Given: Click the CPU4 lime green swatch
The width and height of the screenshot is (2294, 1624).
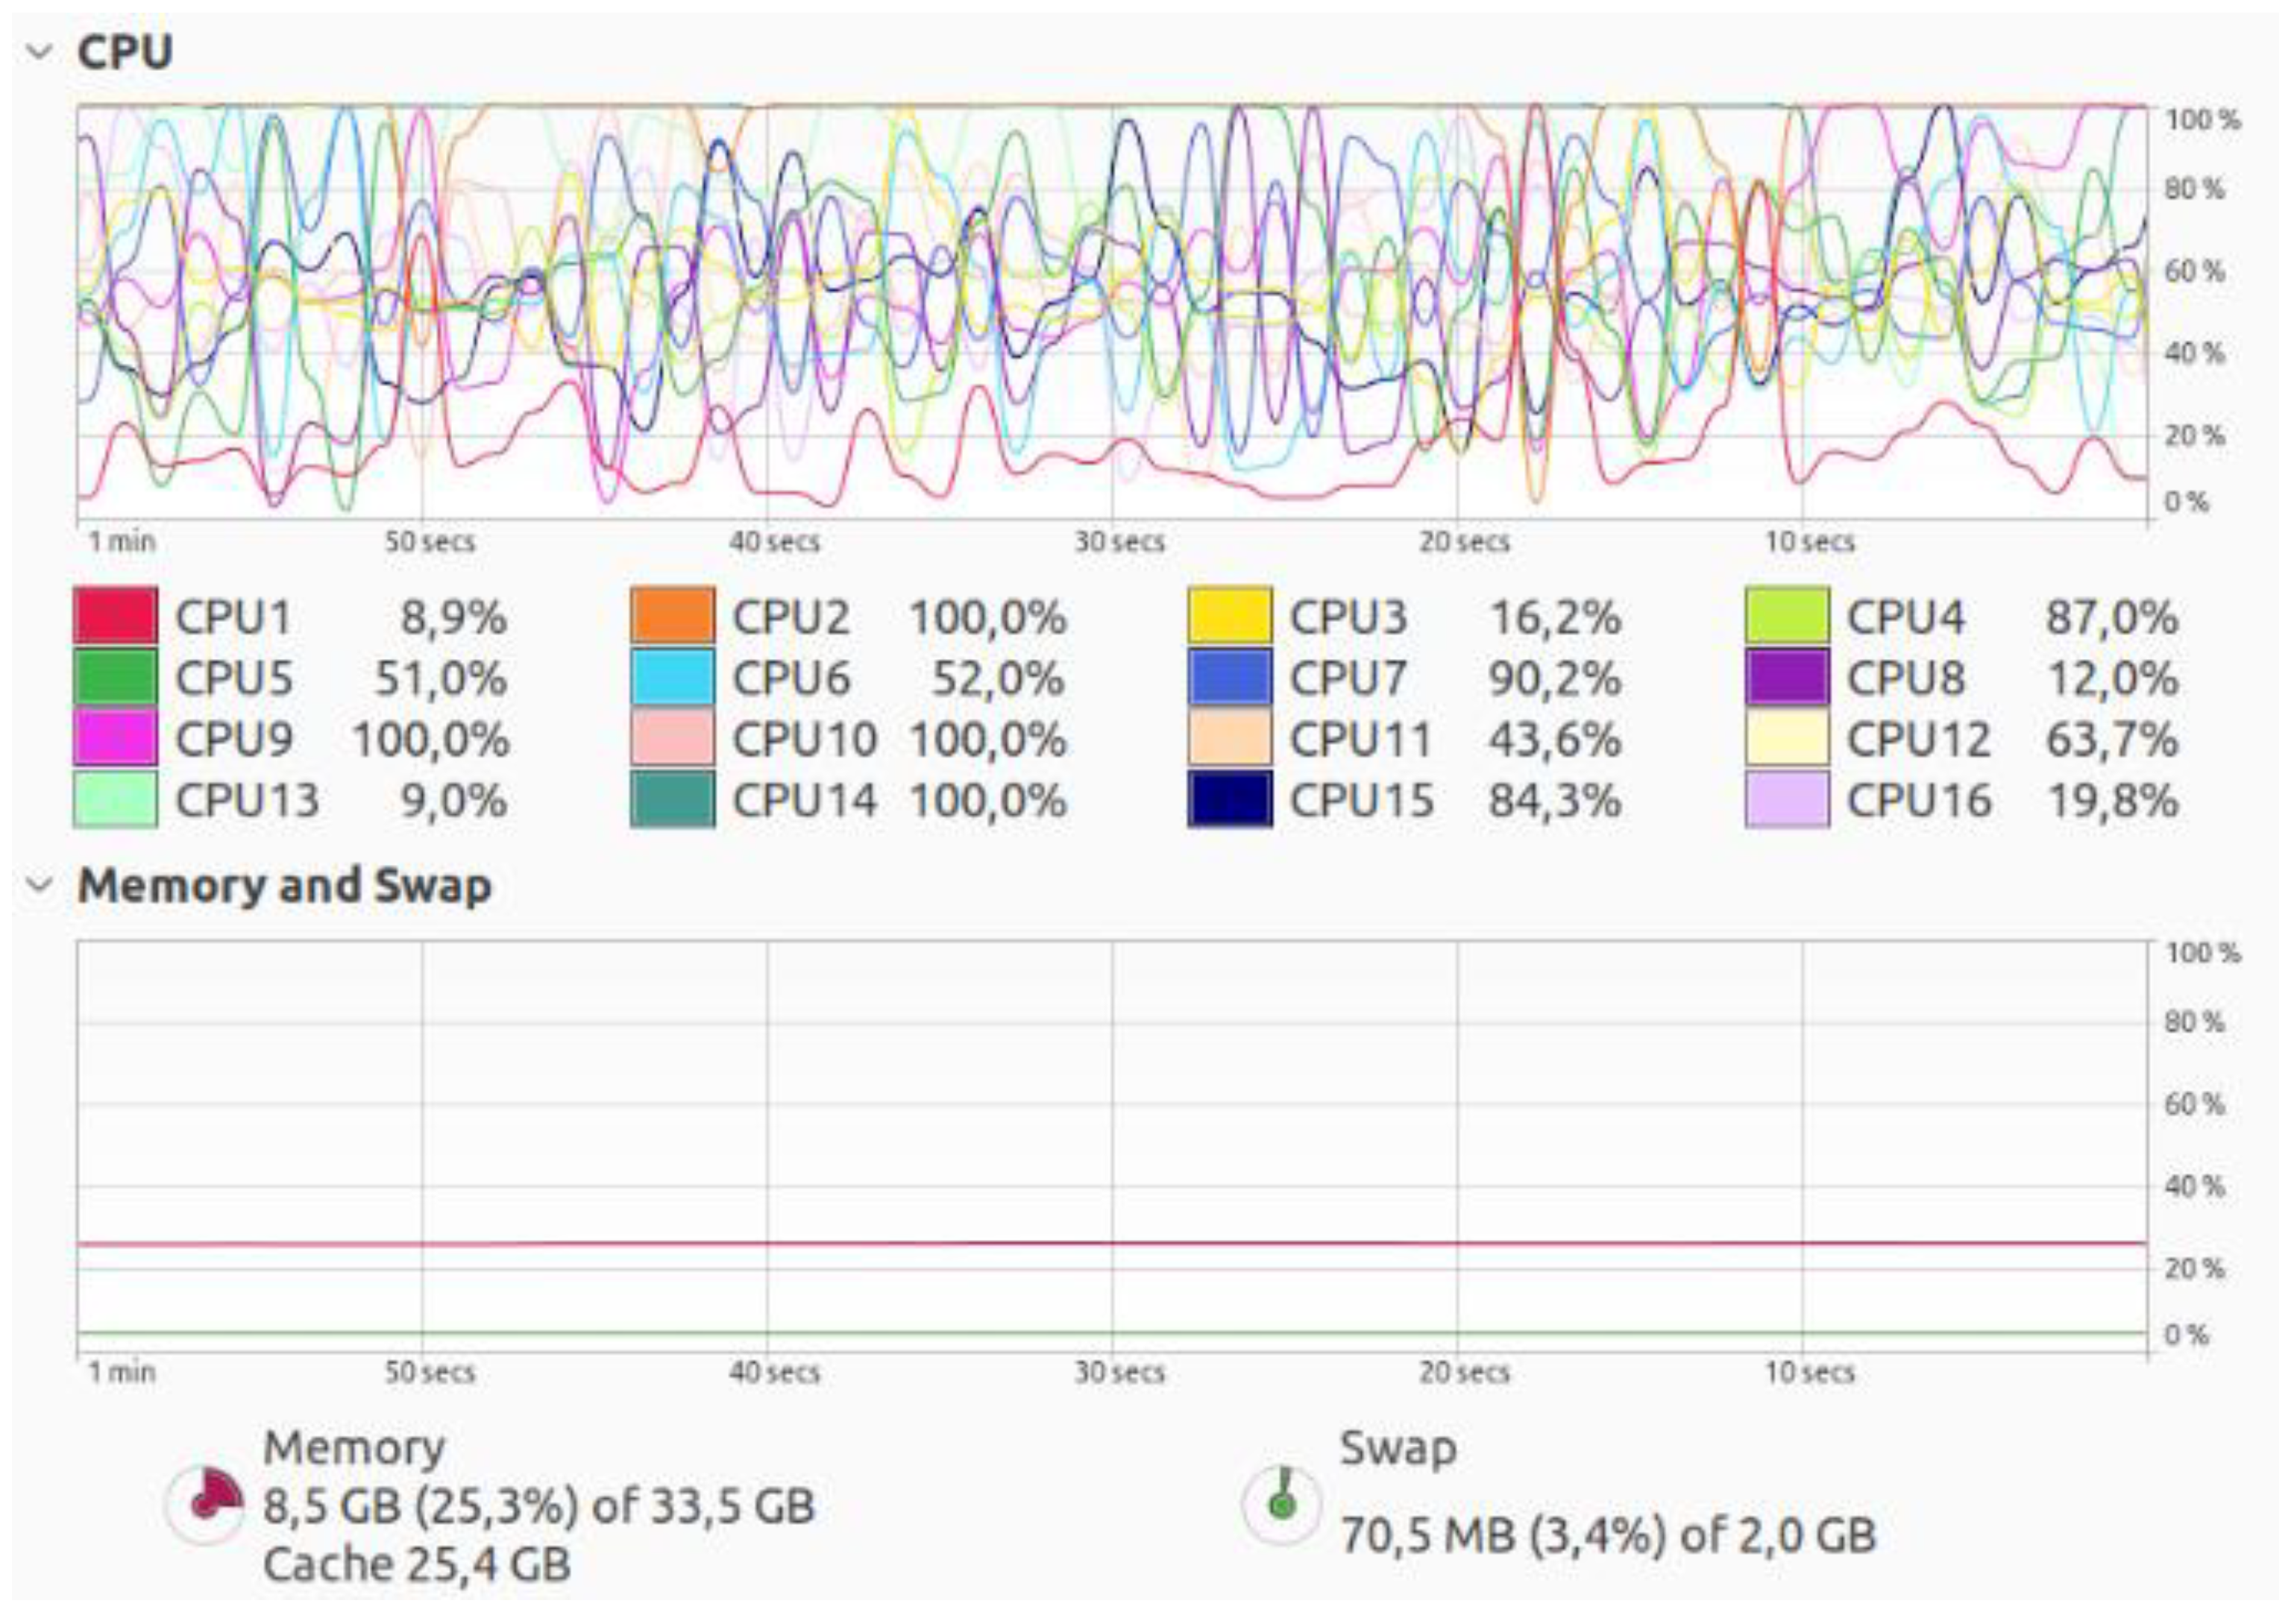Looking at the screenshot, I should click(x=1787, y=615).
